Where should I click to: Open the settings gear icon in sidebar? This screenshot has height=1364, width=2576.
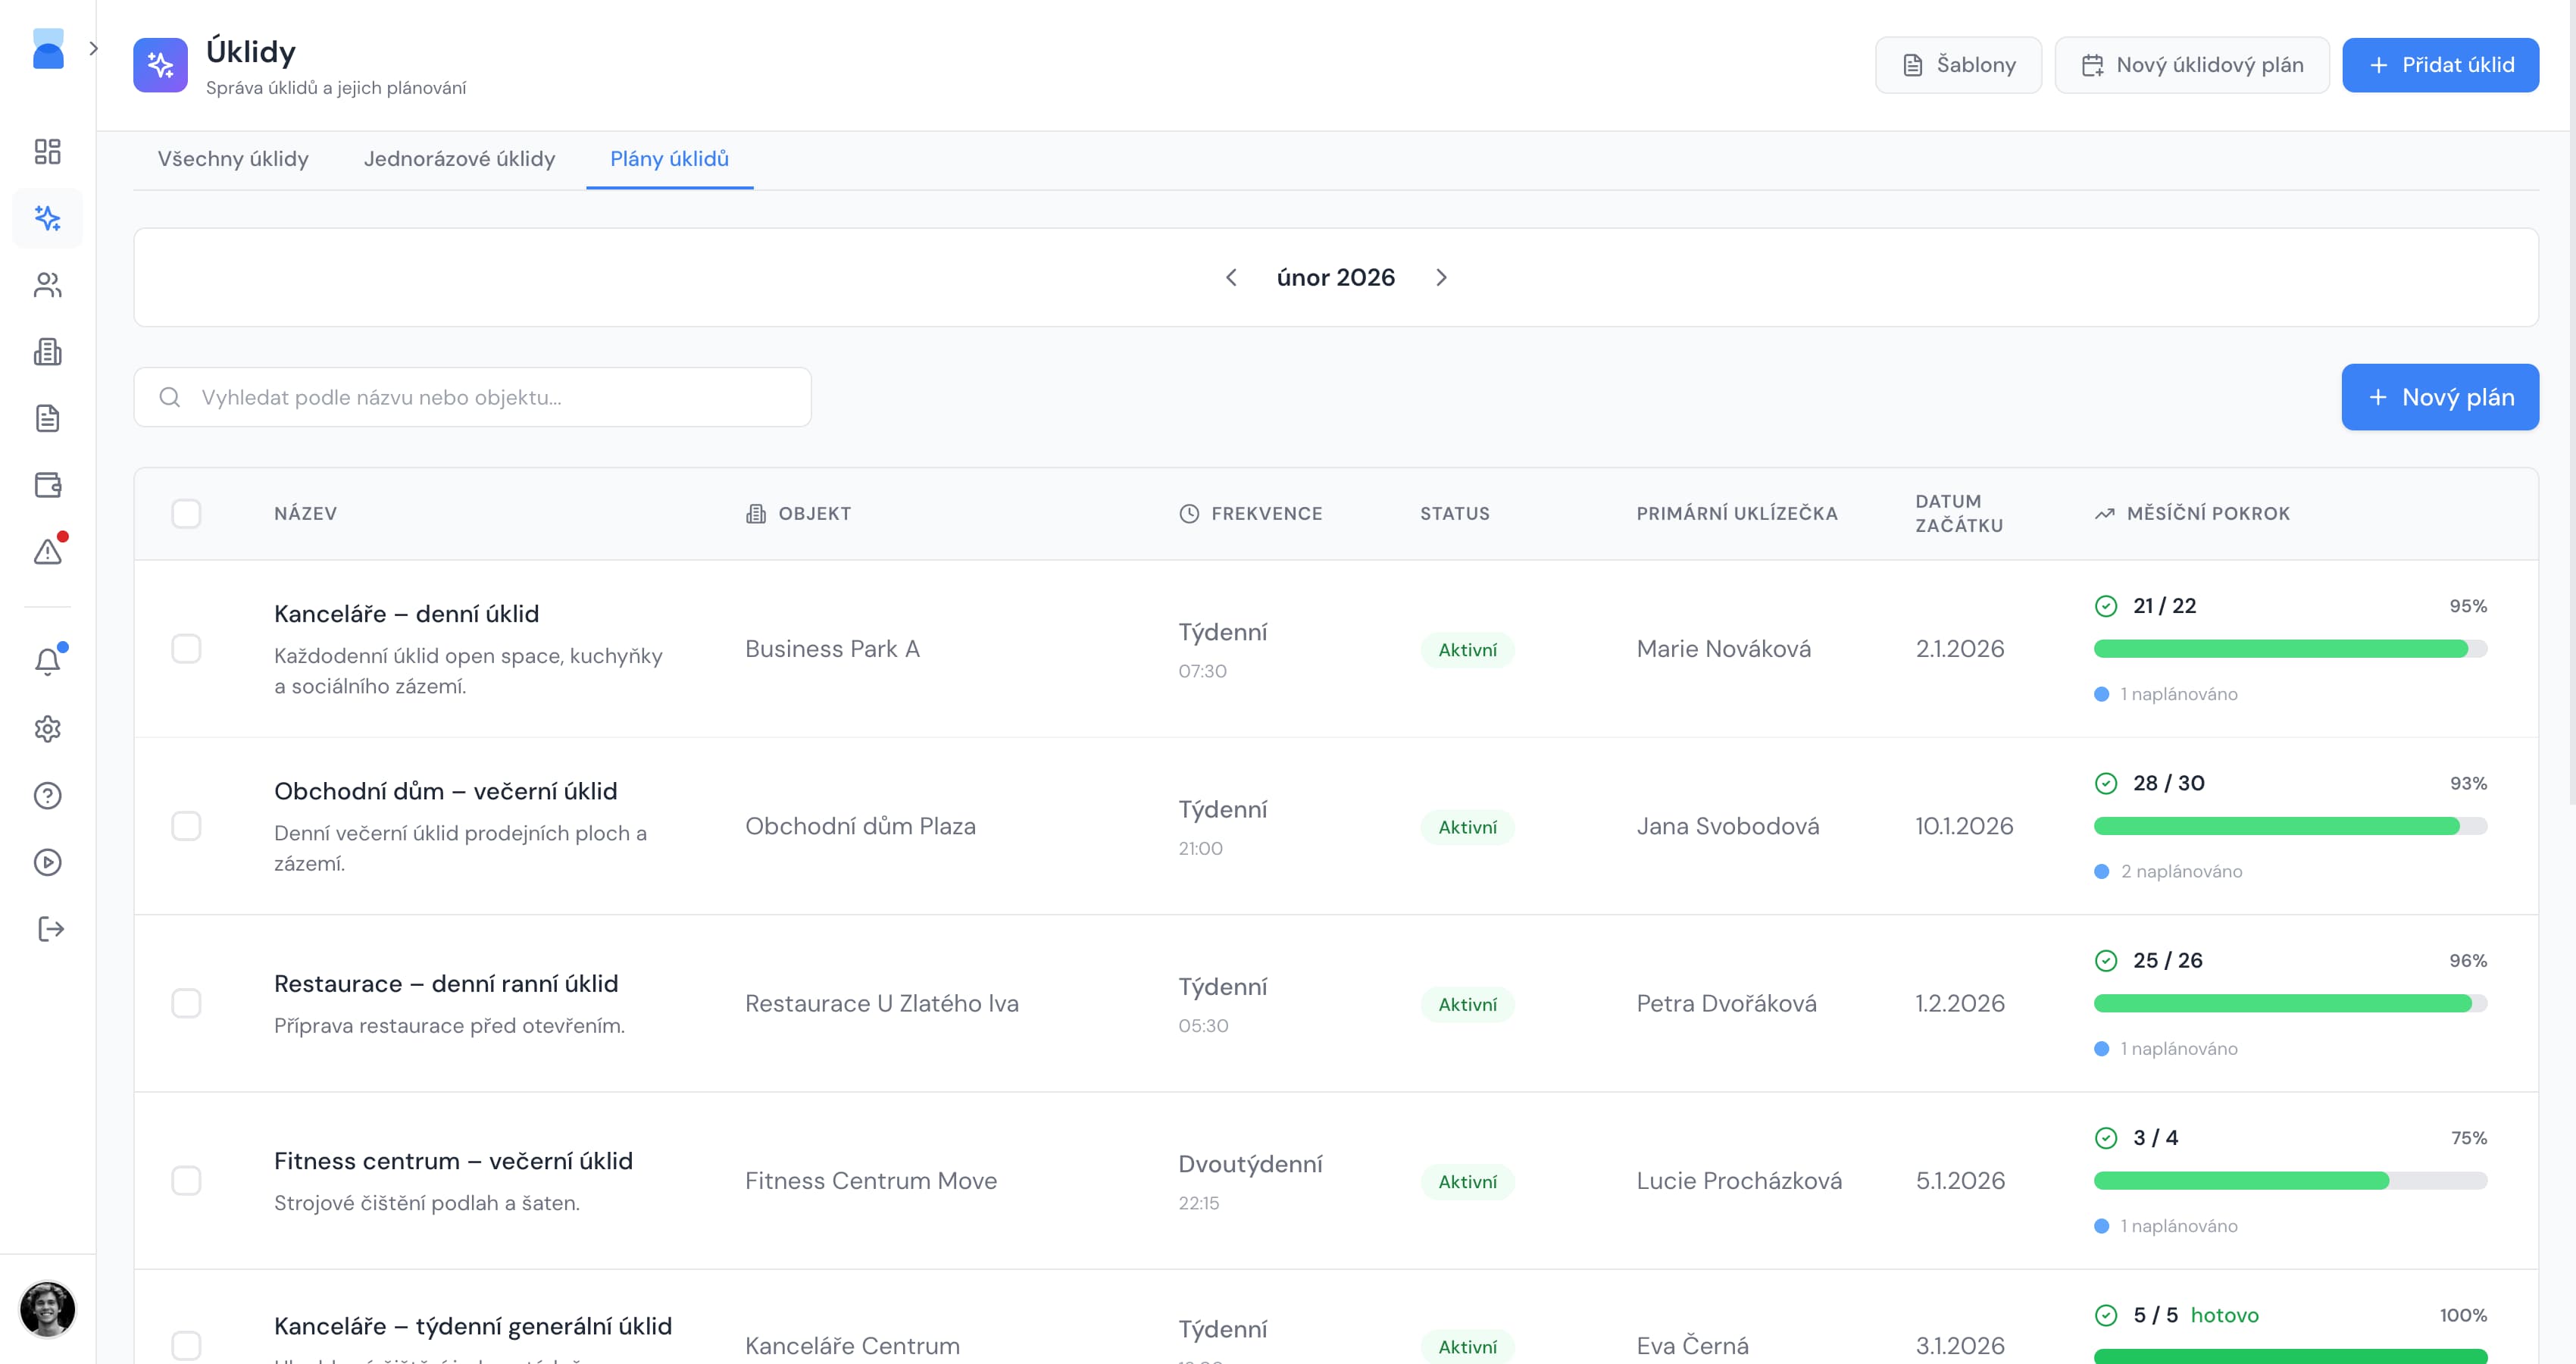47,729
